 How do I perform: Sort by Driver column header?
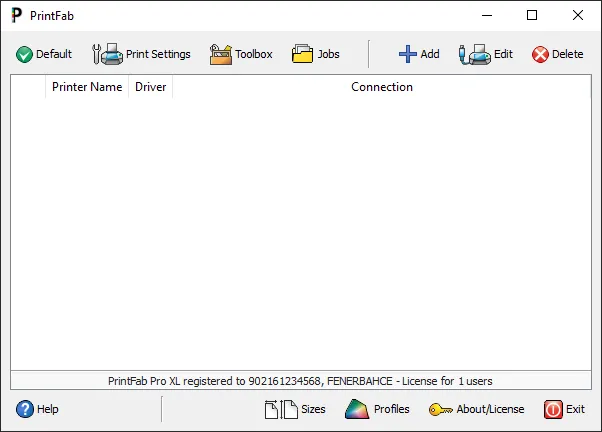[150, 87]
